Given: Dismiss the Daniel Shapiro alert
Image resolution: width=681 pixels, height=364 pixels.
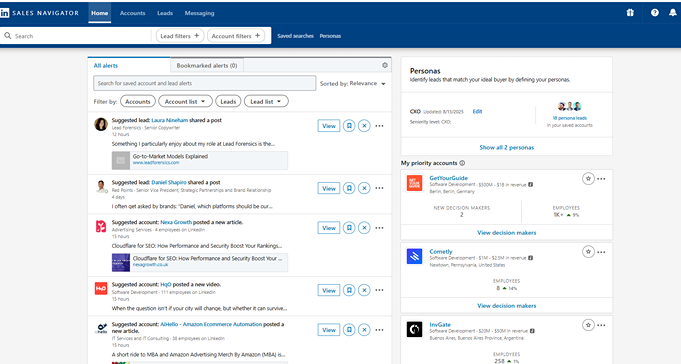Looking at the screenshot, I should pyautogui.click(x=364, y=188).
